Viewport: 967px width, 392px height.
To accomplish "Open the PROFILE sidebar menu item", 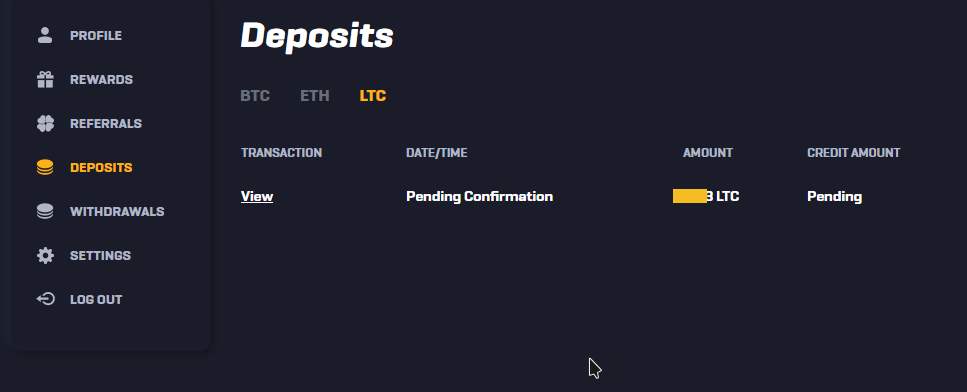I will pyautogui.click(x=96, y=36).
